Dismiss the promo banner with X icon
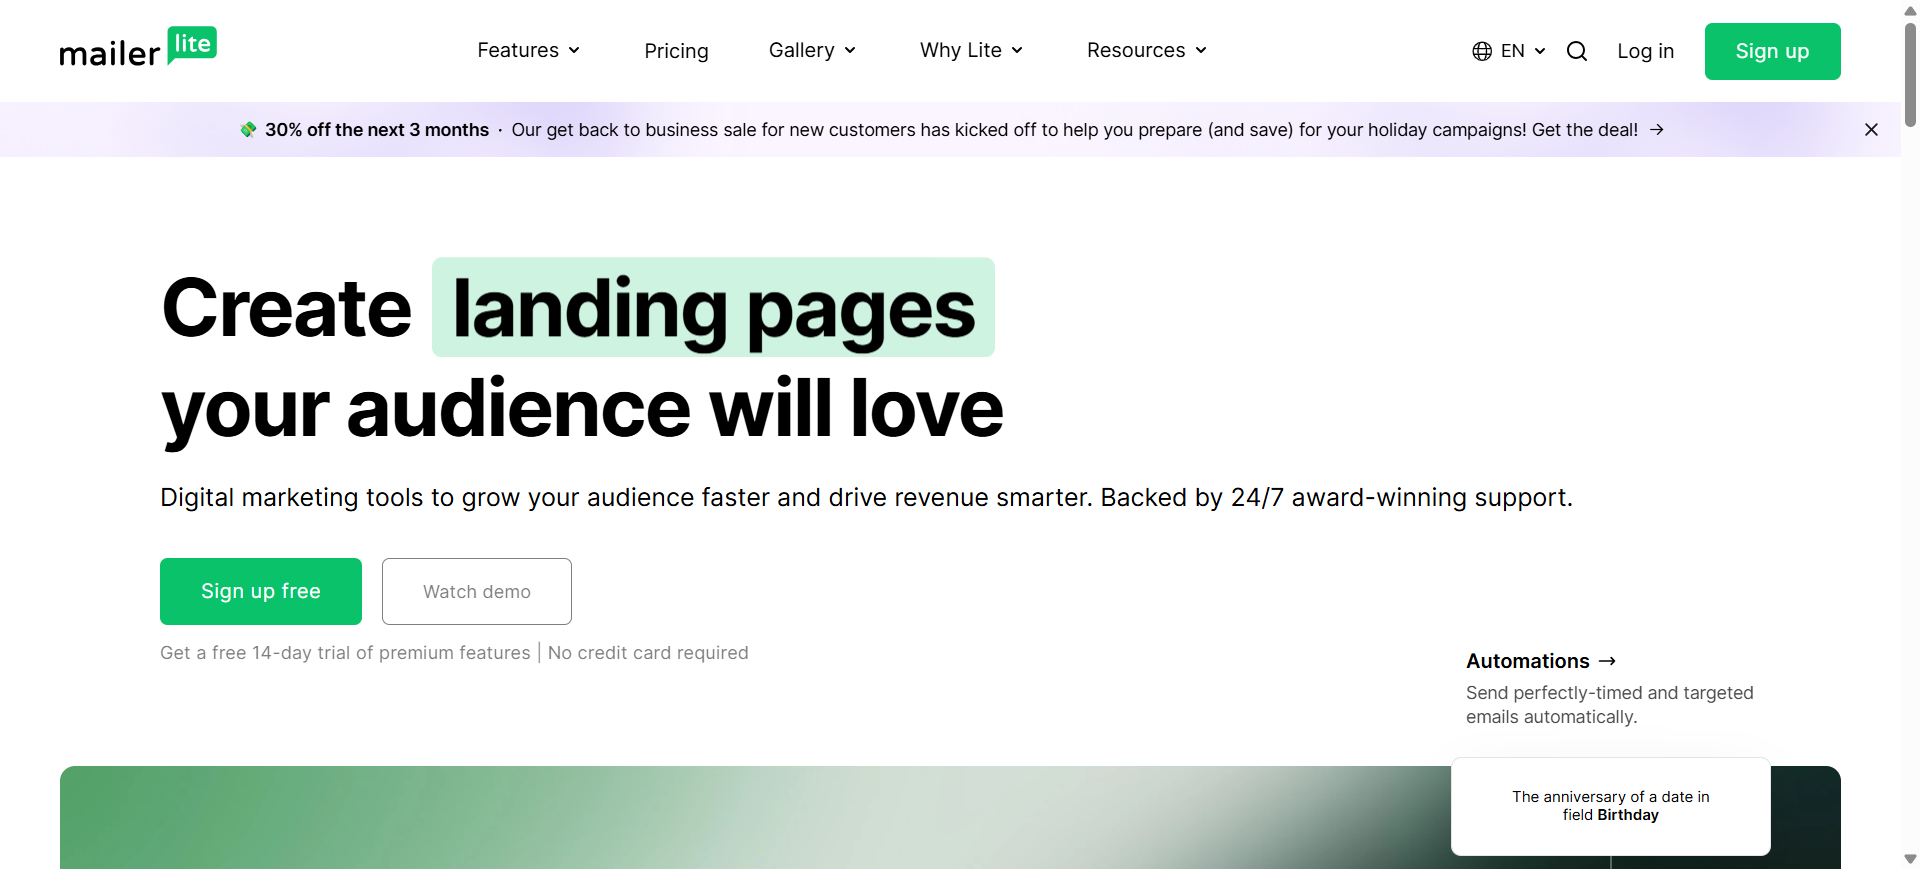This screenshot has height=869, width=1920. pyautogui.click(x=1871, y=130)
